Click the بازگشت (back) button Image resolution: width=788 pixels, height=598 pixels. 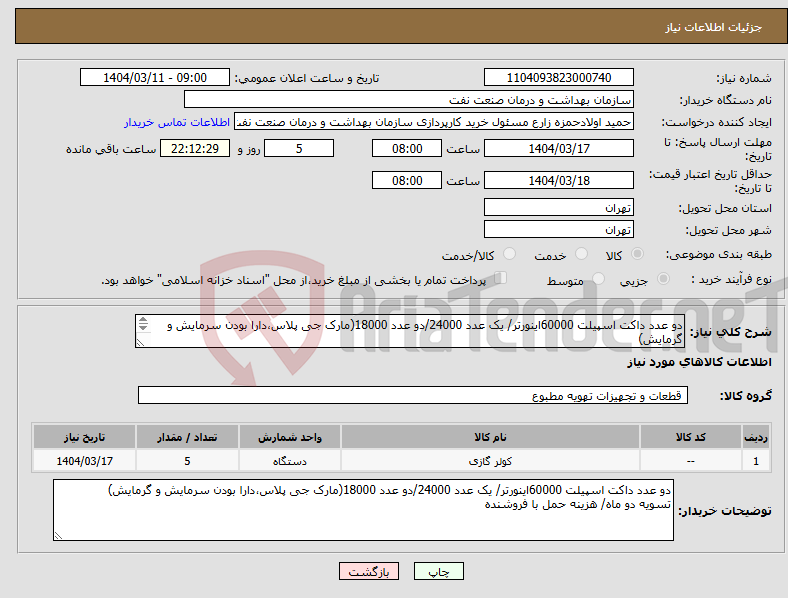tap(369, 571)
